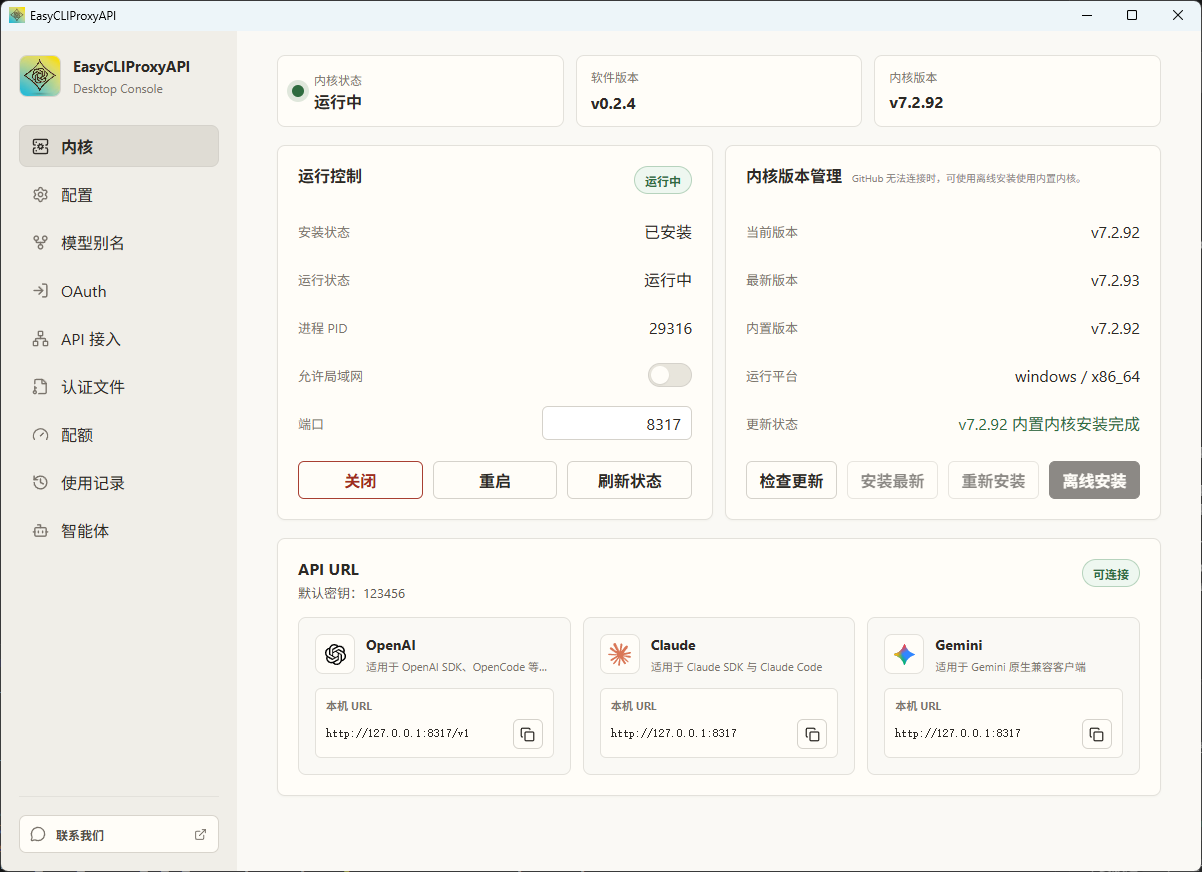
Task: Click the OpenAI URL http://127.0.0.1:8317/v1
Action: [397, 734]
